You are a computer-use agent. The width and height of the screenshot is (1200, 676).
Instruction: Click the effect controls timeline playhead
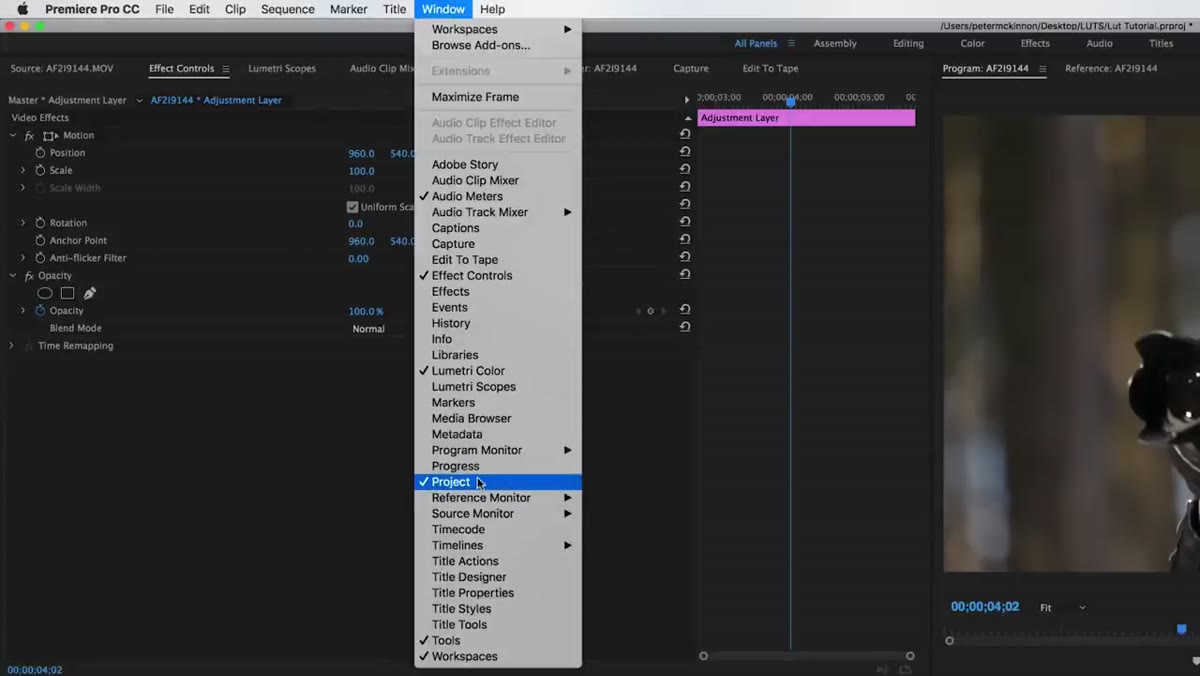pyautogui.click(x=790, y=102)
